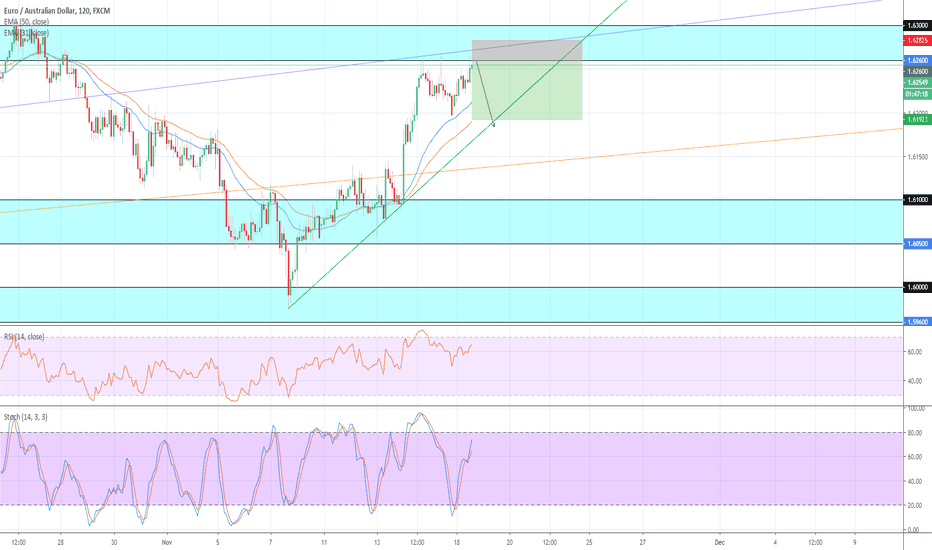The image size is (932, 550).
Task: Click the blue 1.59600 price level tag
Action: [915, 322]
